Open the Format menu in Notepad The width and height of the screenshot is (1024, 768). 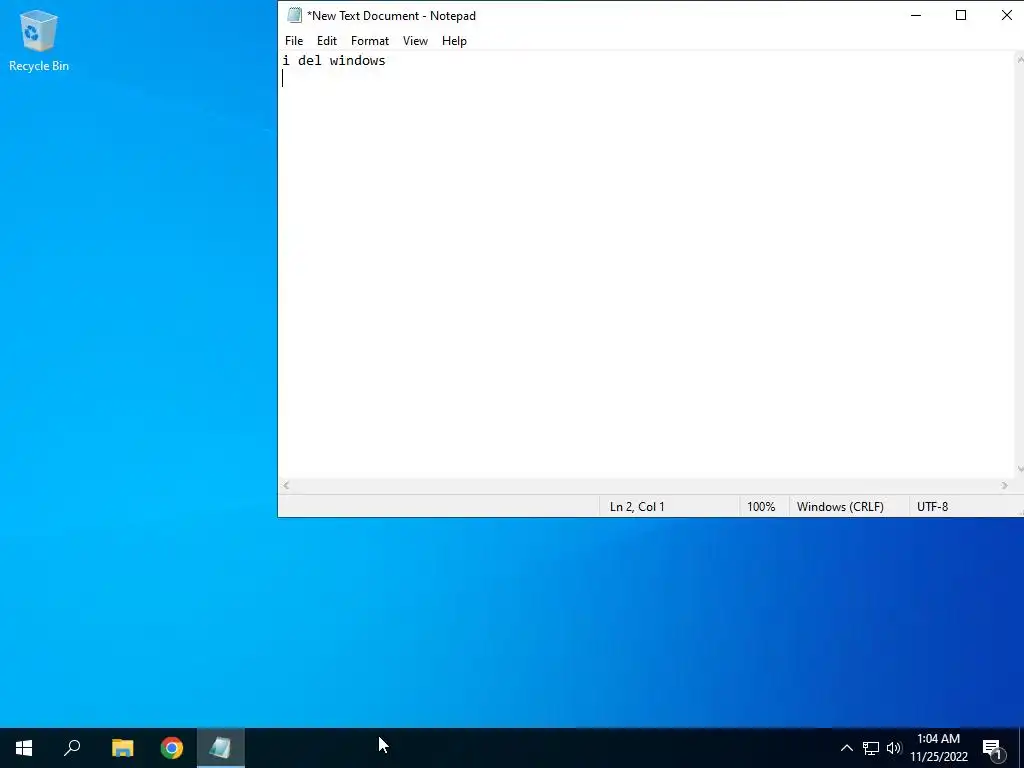pyautogui.click(x=370, y=40)
